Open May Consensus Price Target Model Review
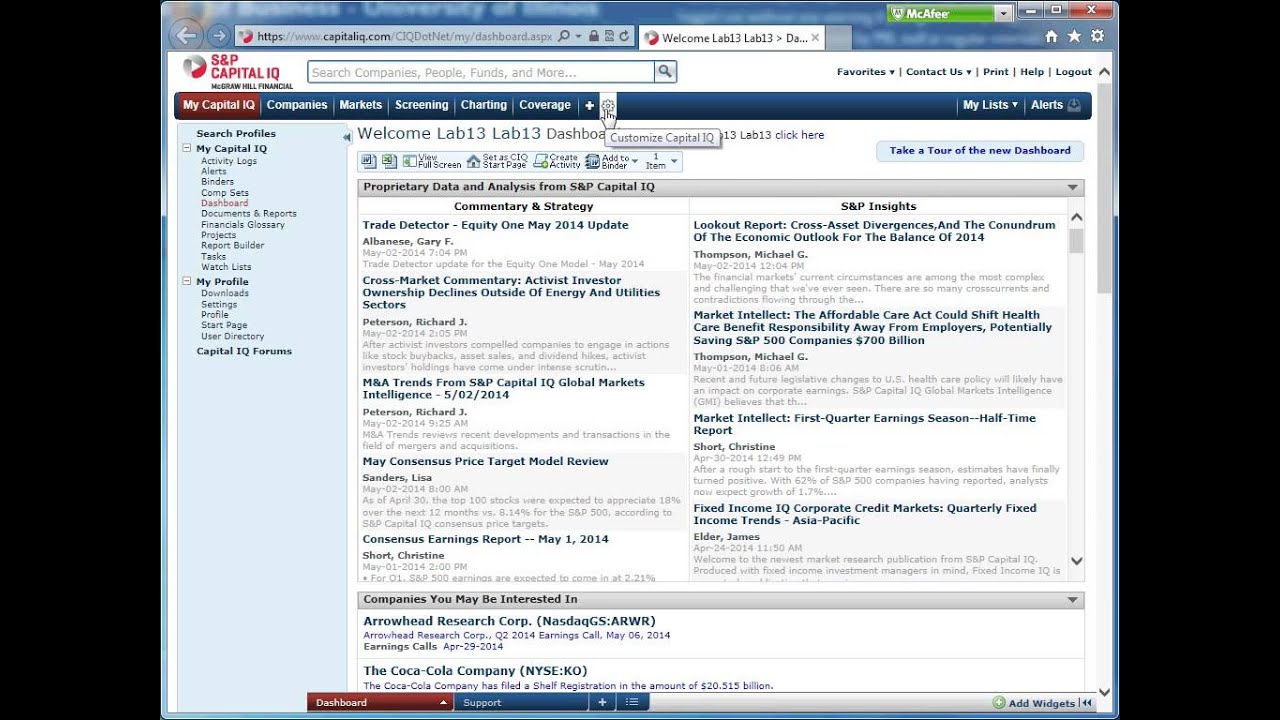The height and width of the screenshot is (720, 1280). (485, 461)
